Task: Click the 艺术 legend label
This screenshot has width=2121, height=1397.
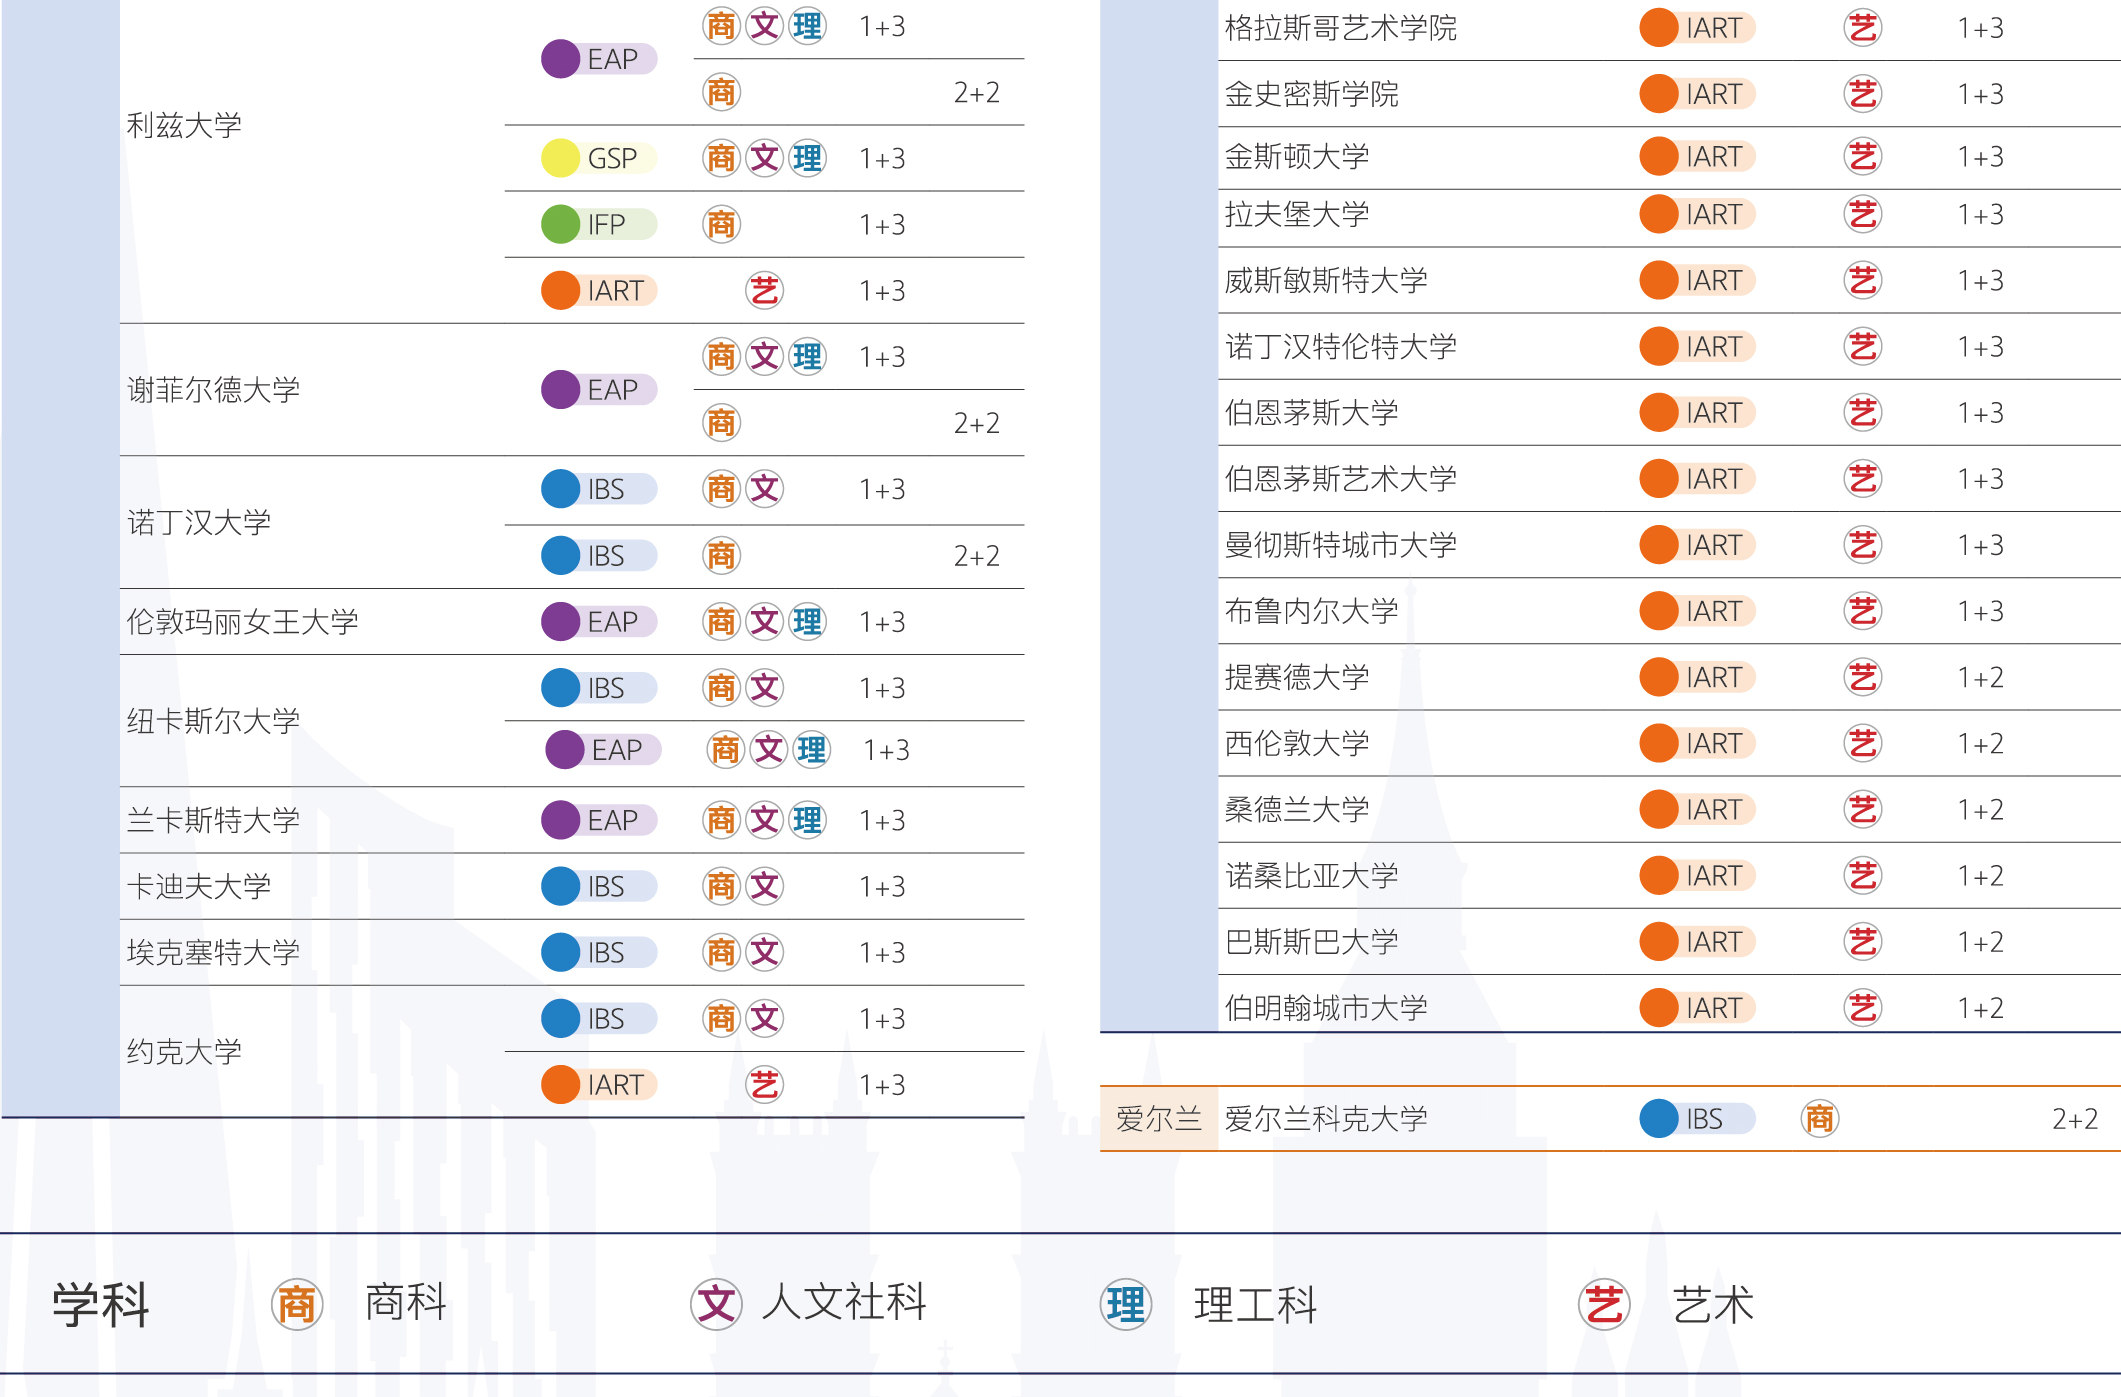Action: [1714, 1304]
